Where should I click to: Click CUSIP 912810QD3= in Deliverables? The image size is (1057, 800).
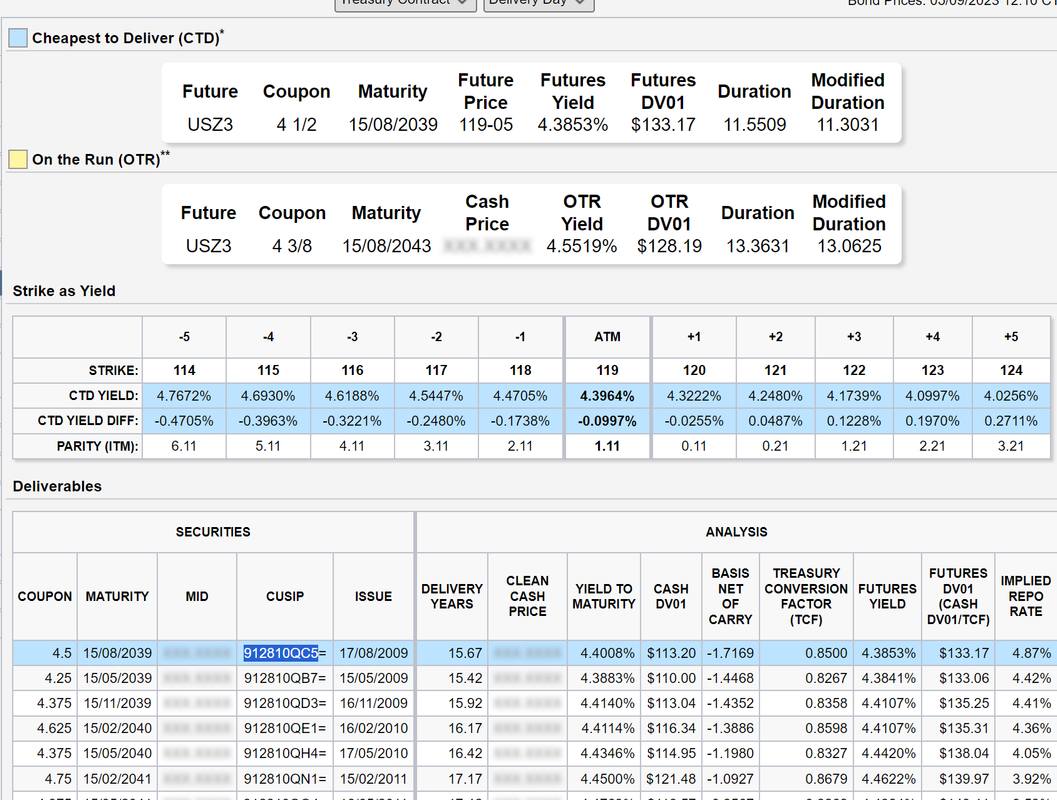tap(284, 703)
